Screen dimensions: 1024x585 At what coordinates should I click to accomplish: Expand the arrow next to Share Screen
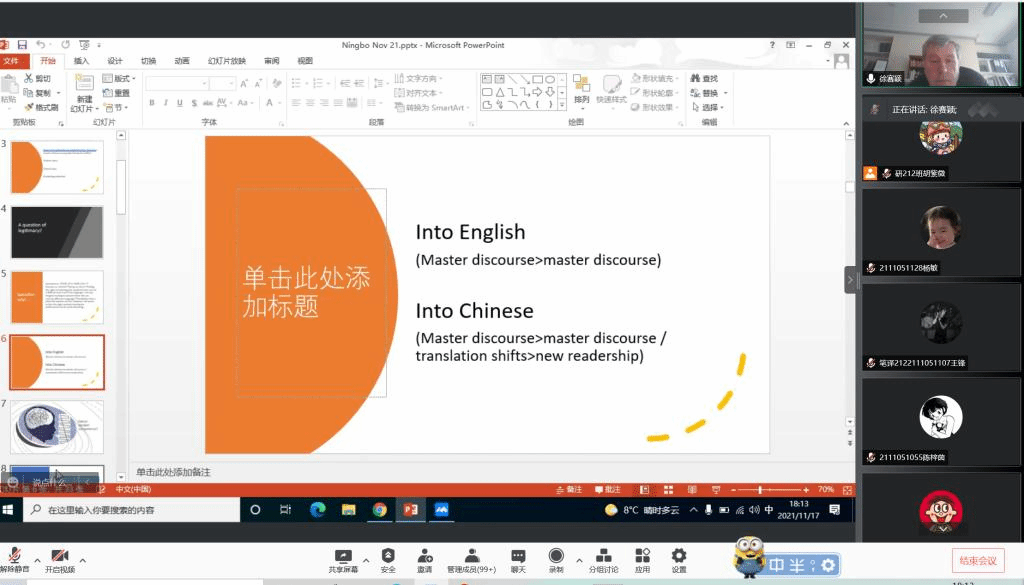click(366, 560)
